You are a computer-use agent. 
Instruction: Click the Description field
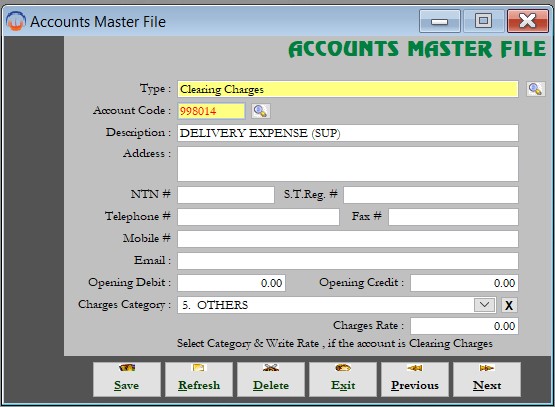tap(348, 133)
